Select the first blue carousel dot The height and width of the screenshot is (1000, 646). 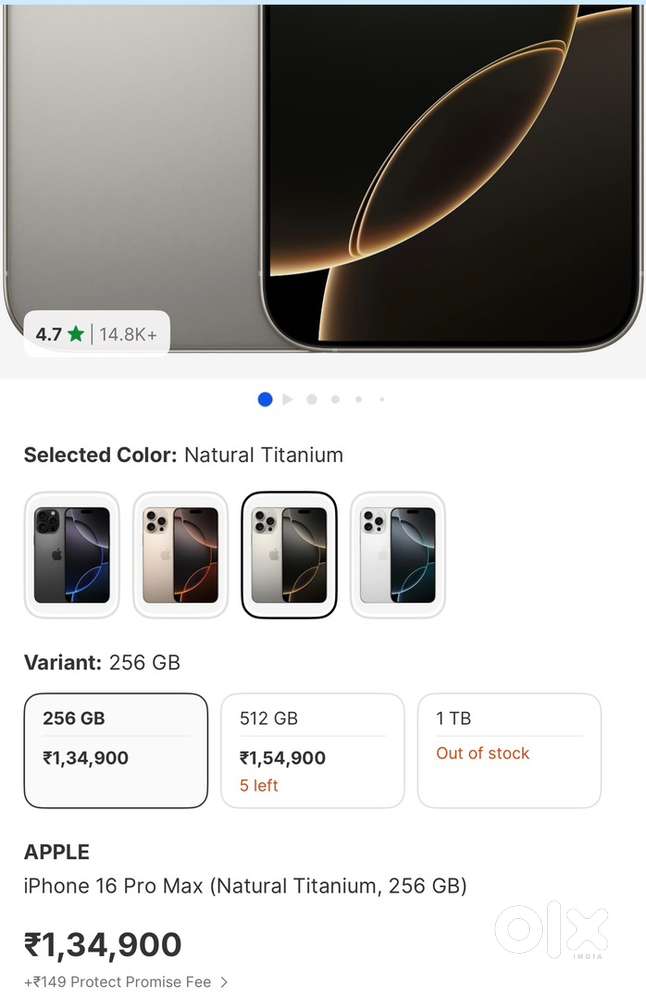click(x=265, y=399)
